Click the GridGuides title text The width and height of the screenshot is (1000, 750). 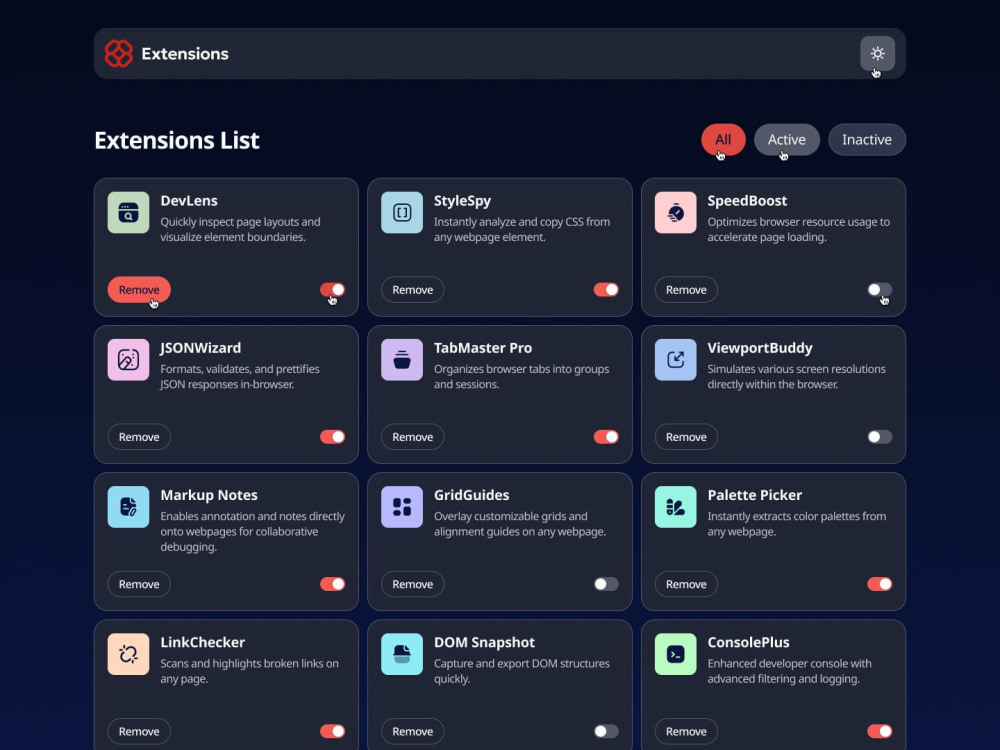pos(471,496)
